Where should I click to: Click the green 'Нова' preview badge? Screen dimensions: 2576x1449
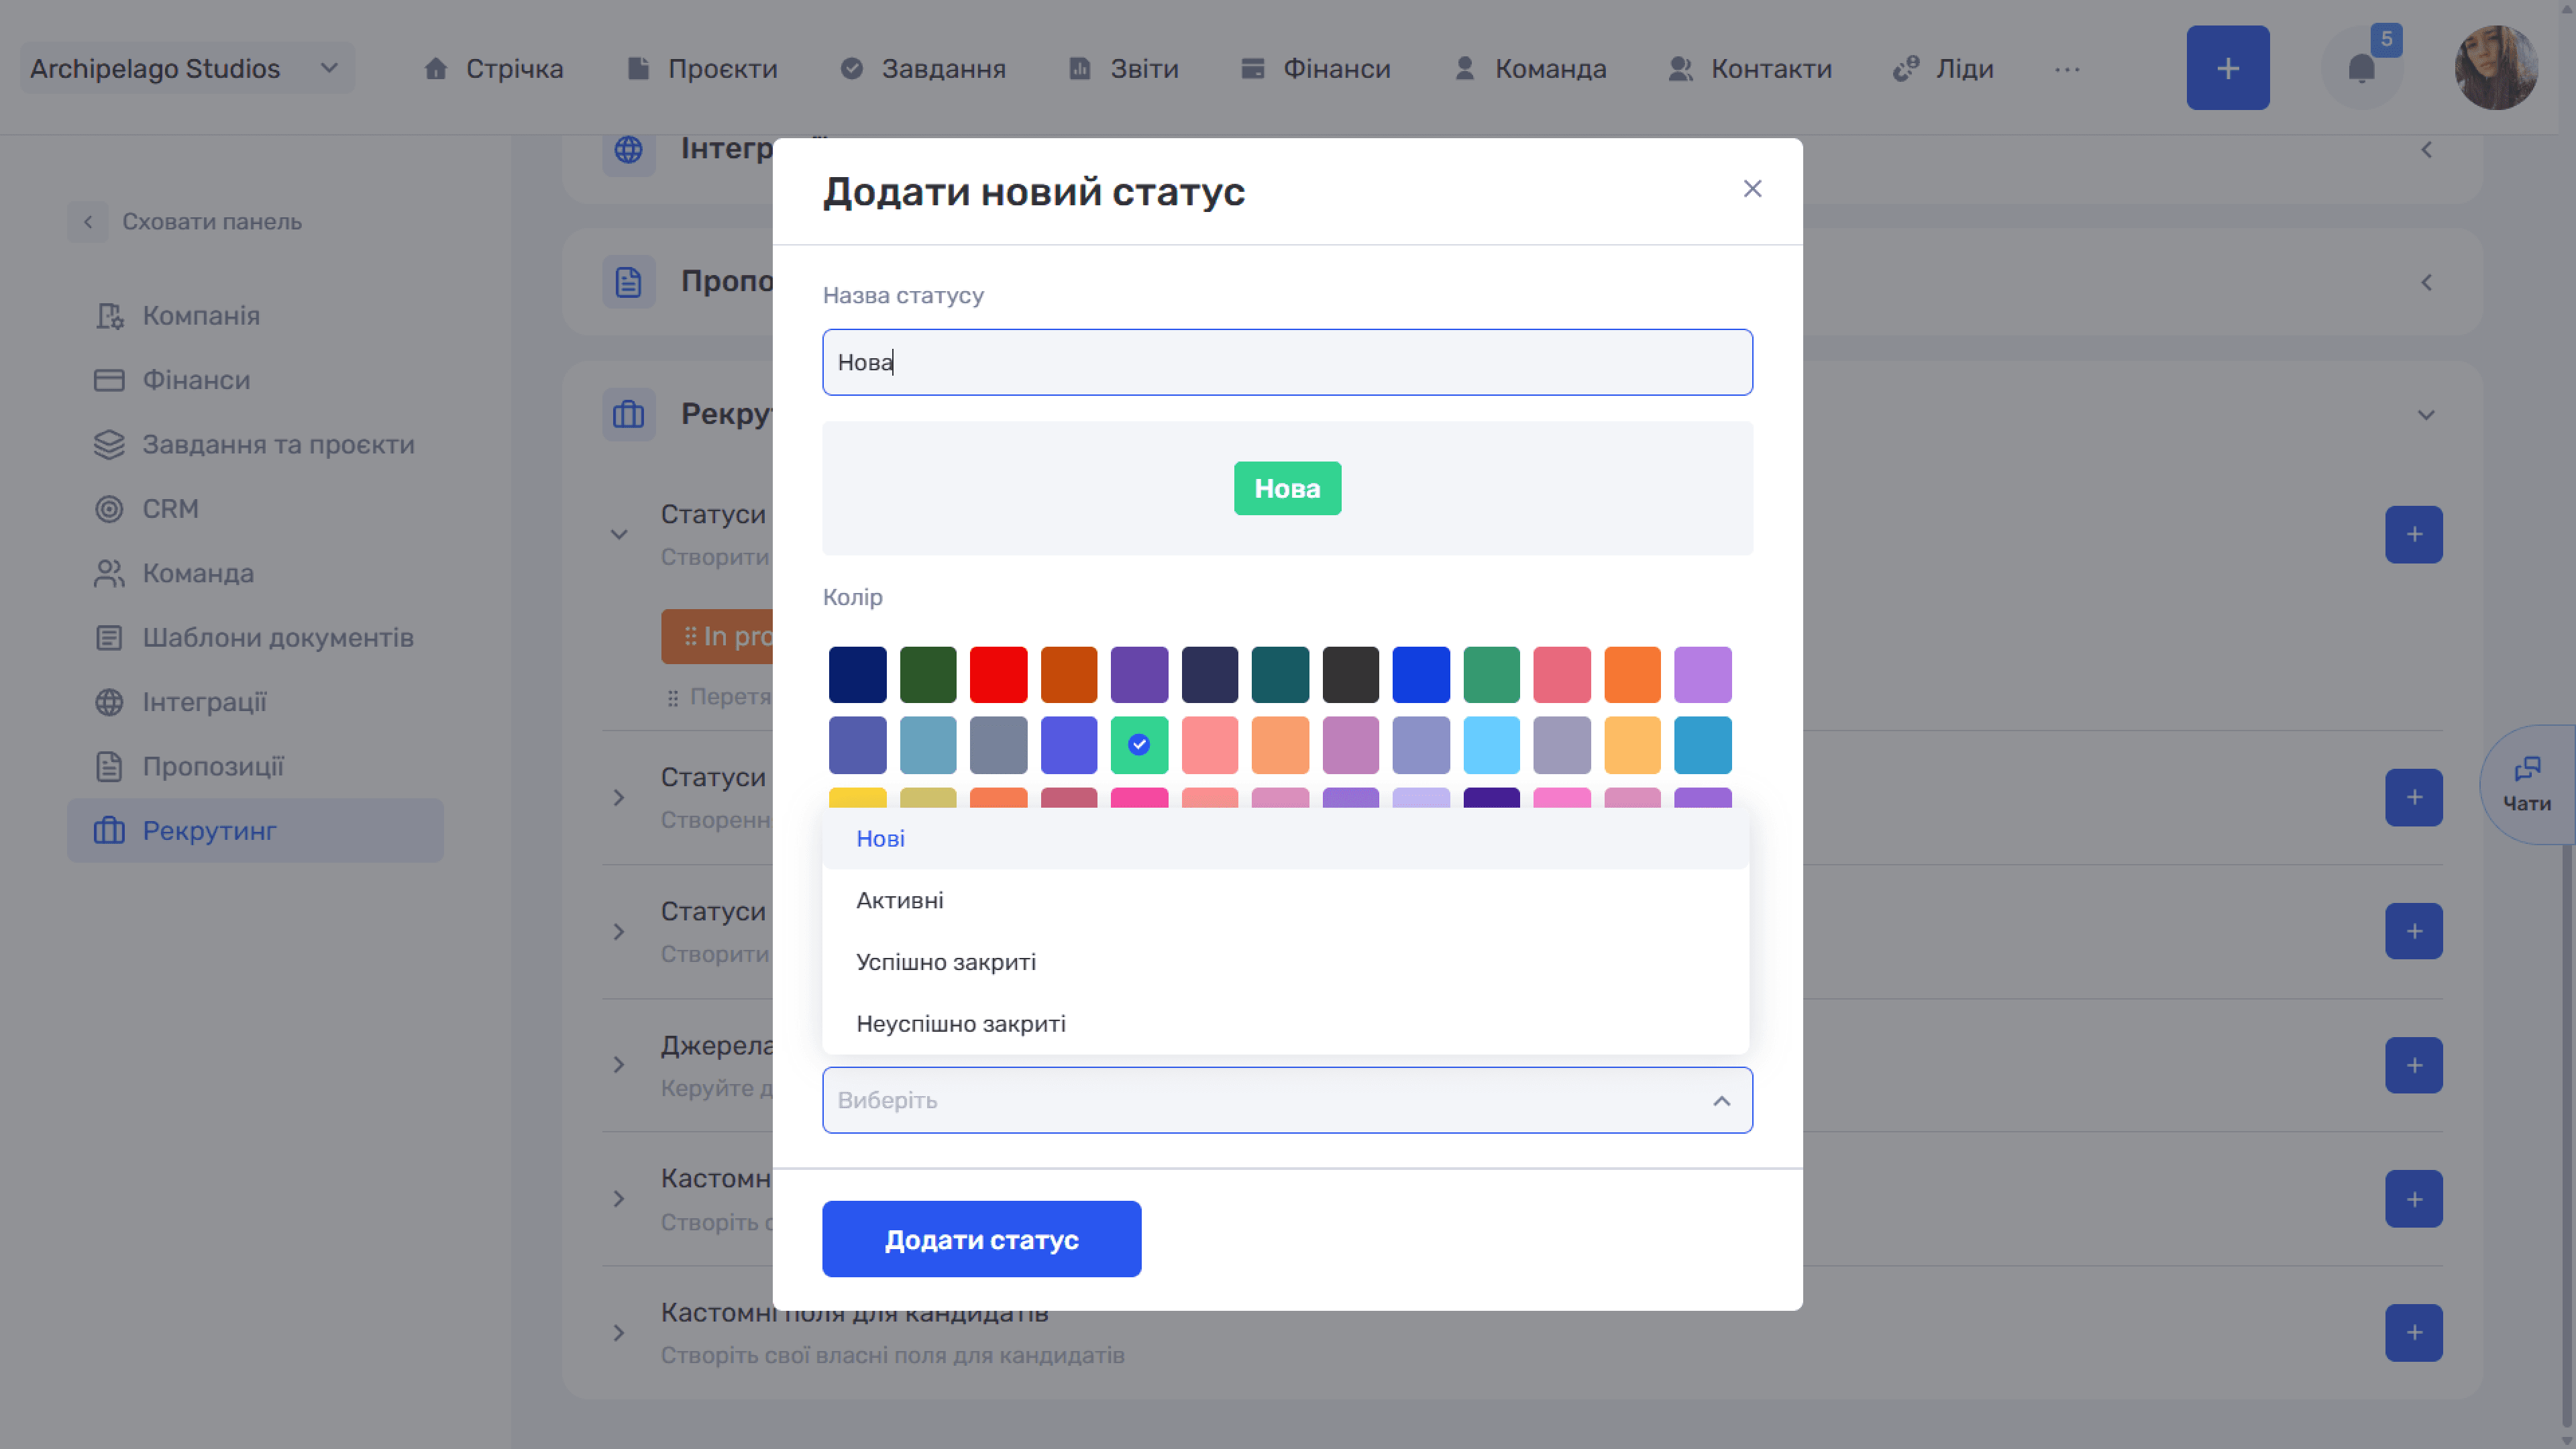point(1287,489)
